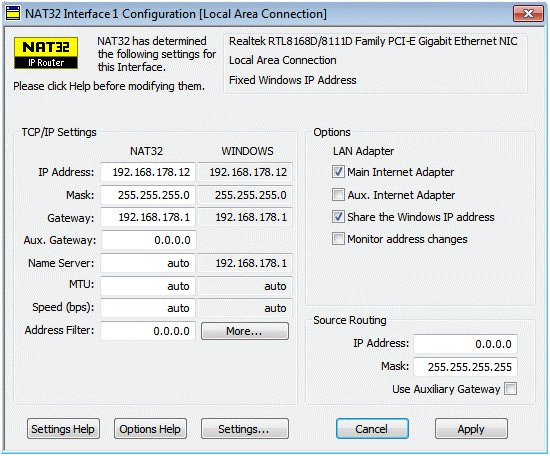This screenshot has width=550, height=456.
Task: Select the Aux. Gateway field
Action: coord(148,240)
